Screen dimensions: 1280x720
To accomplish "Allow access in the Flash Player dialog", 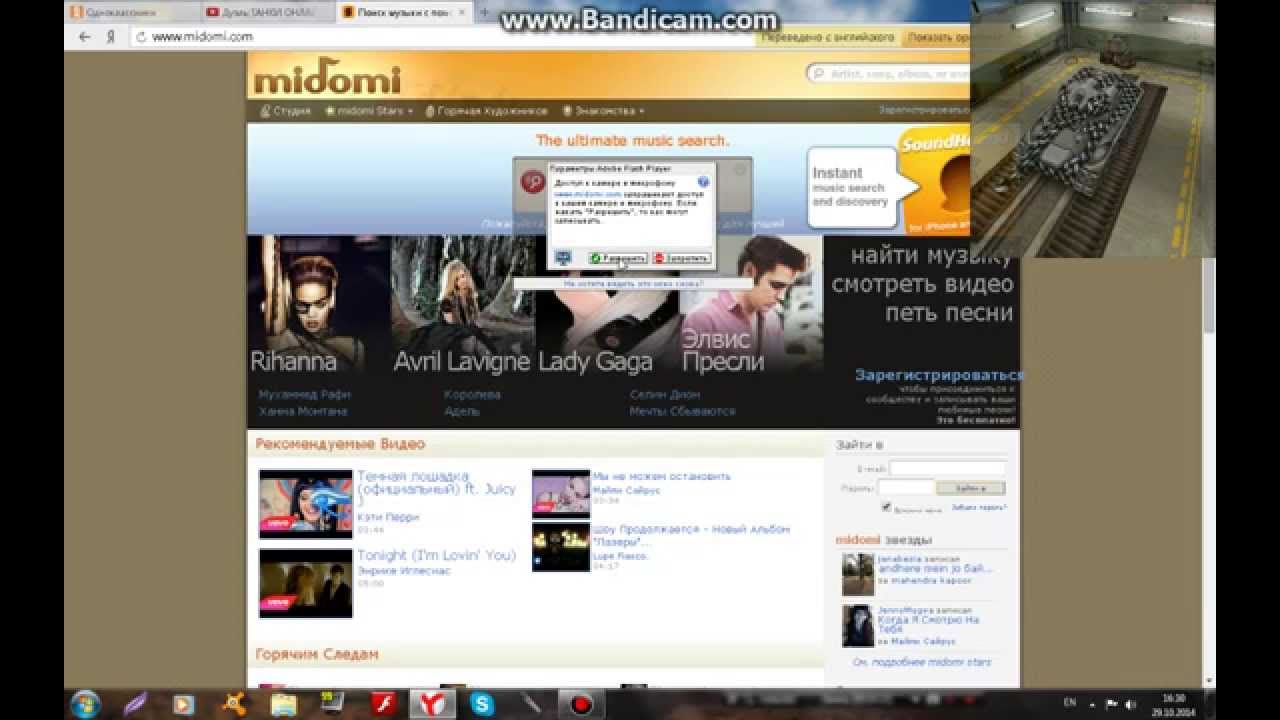I will click(x=618, y=258).
